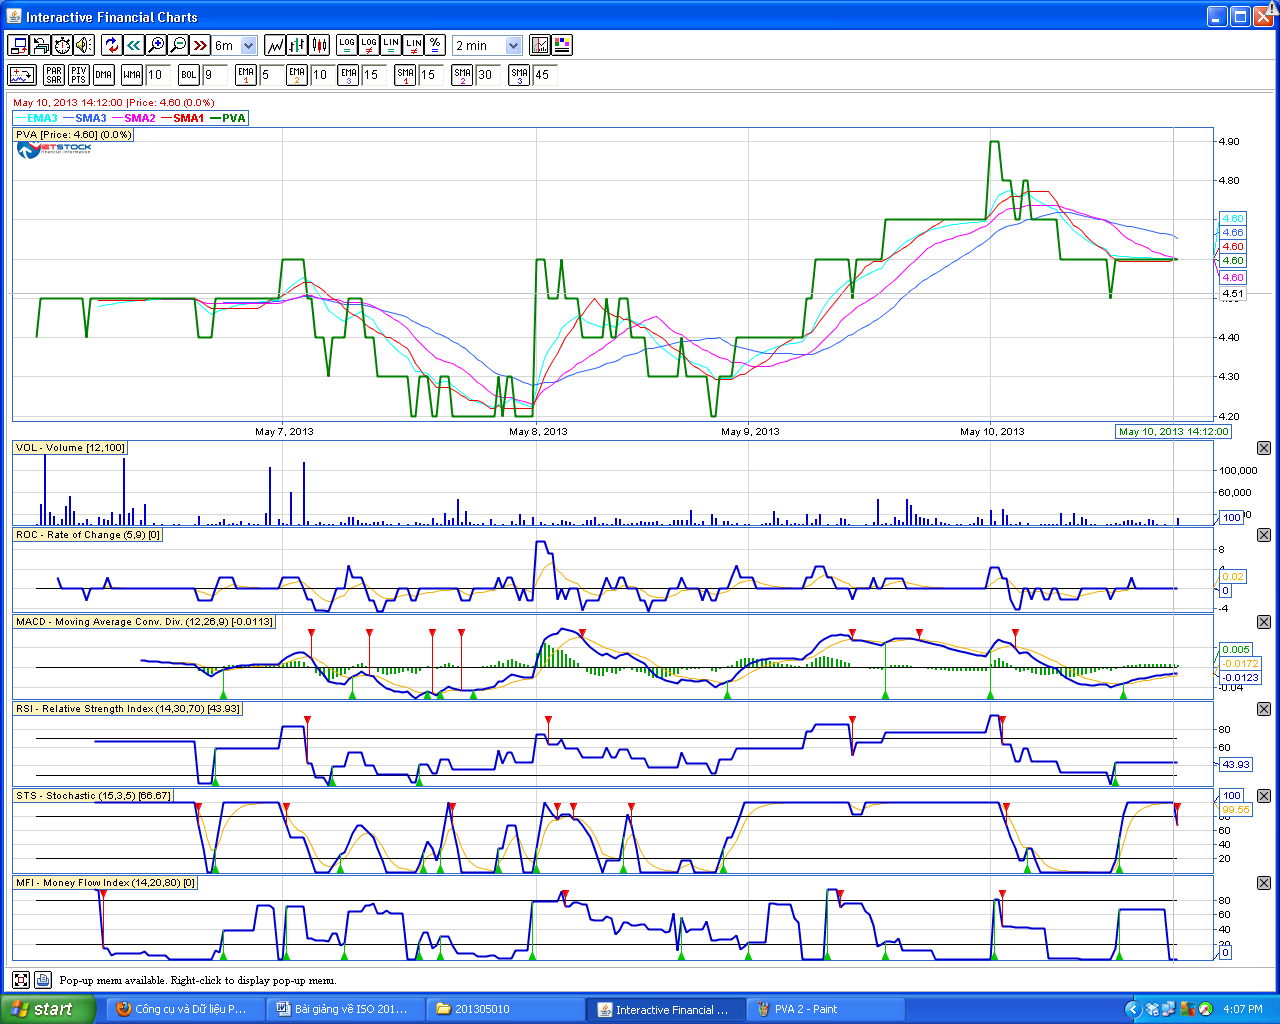Viewport: 1280px width, 1024px height.
Task: Click the LIN equal scale icon
Action: [x=391, y=45]
